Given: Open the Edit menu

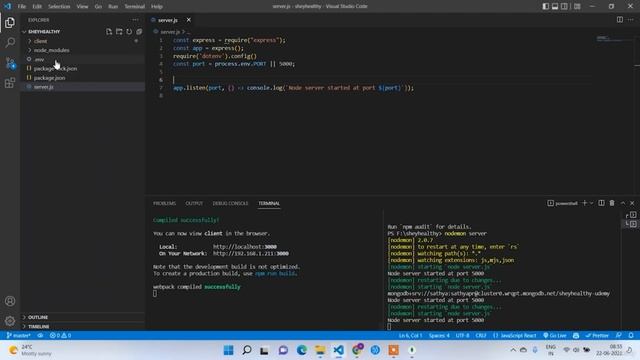Looking at the screenshot, I should pyautogui.click(x=37, y=6).
